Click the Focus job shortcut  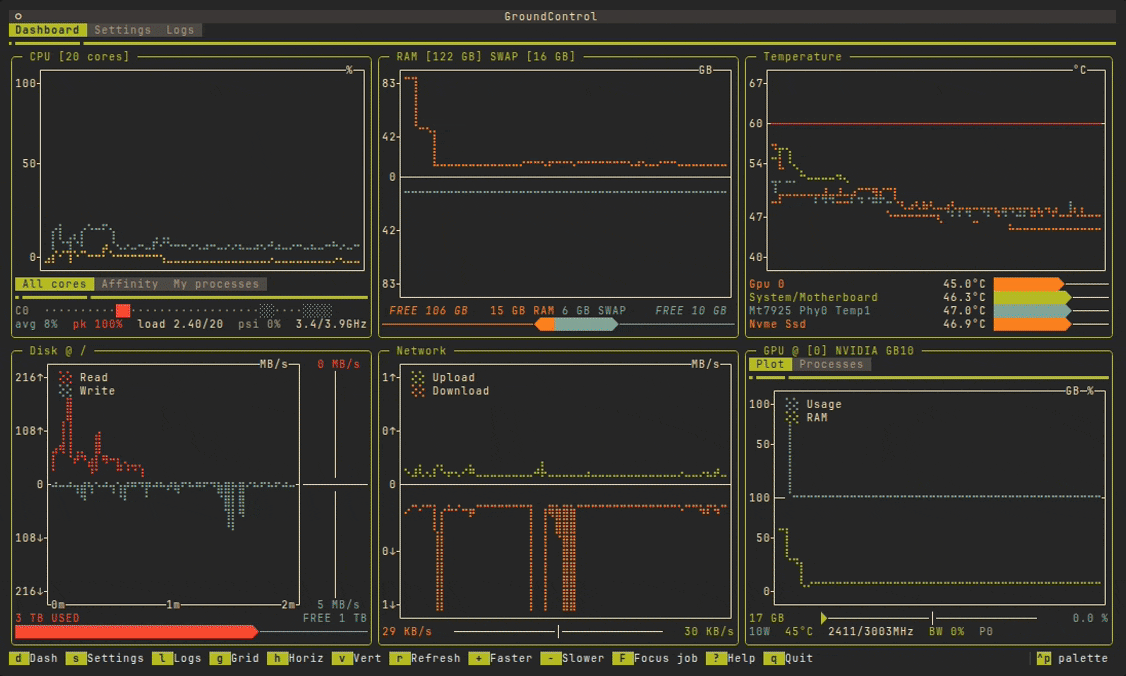[x=655, y=658]
